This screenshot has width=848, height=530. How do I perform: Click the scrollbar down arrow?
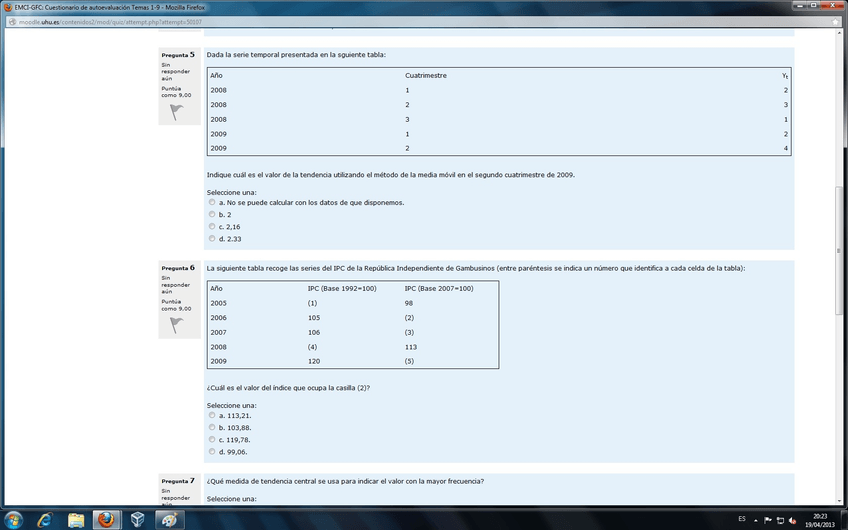tap(839, 501)
